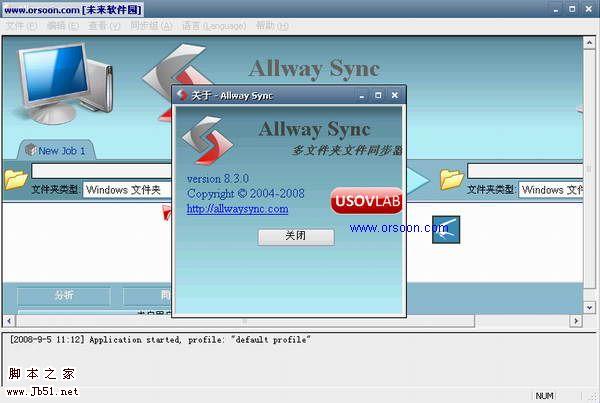Minimize the main application window
The height and width of the screenshot is (403, 600).
pos(556,9)
